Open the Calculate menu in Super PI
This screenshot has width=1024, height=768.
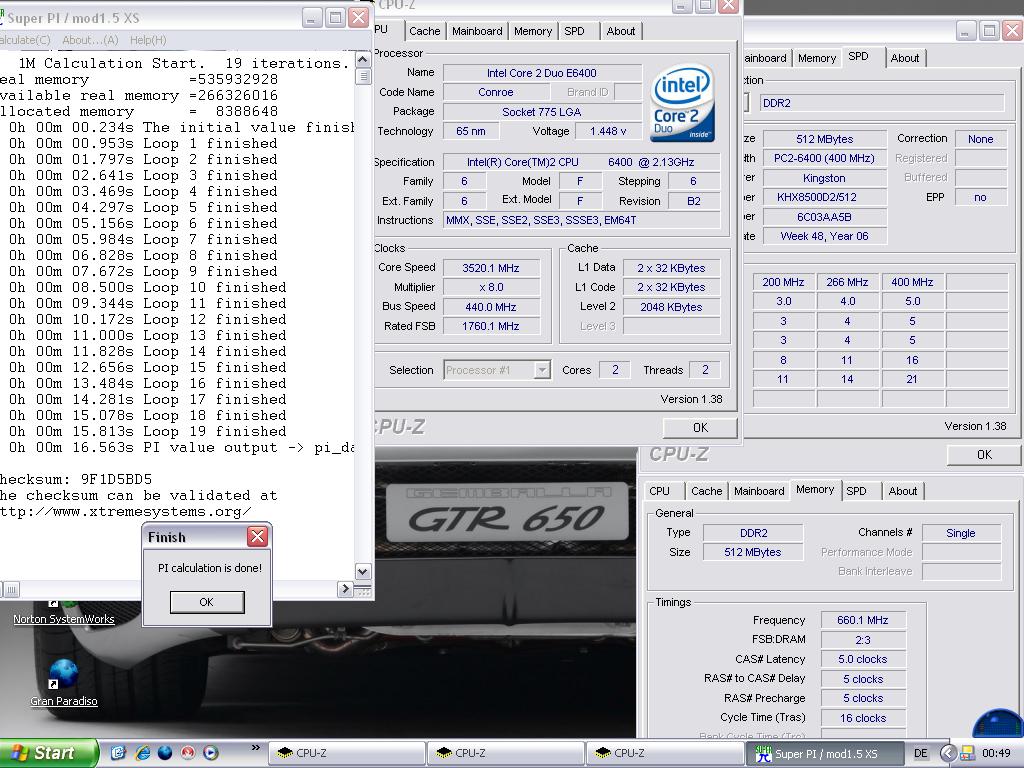pos(24,40)
